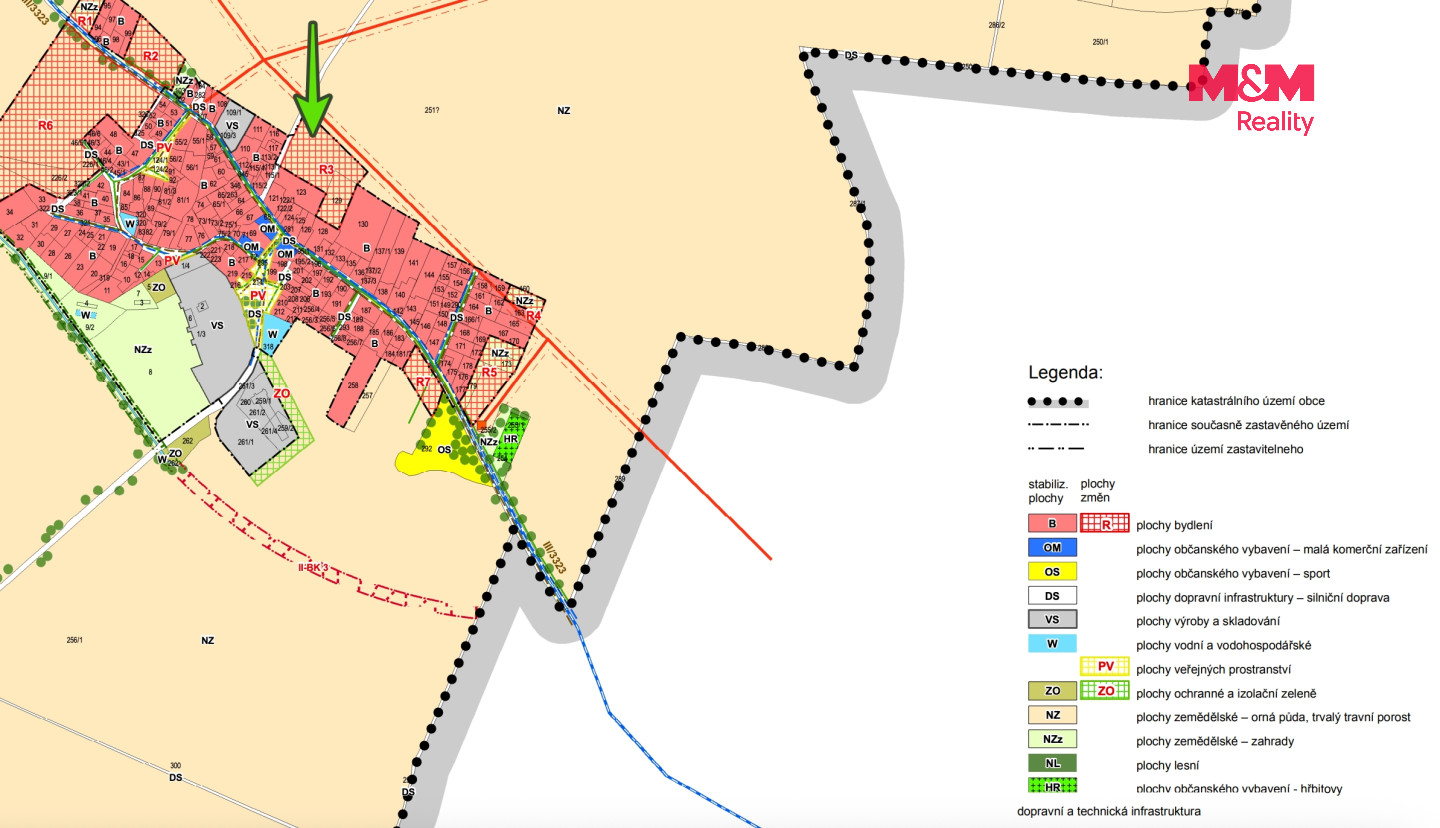Click the '256/1' parcel label
Screen dimensions: 1440x828
point(75,640)
